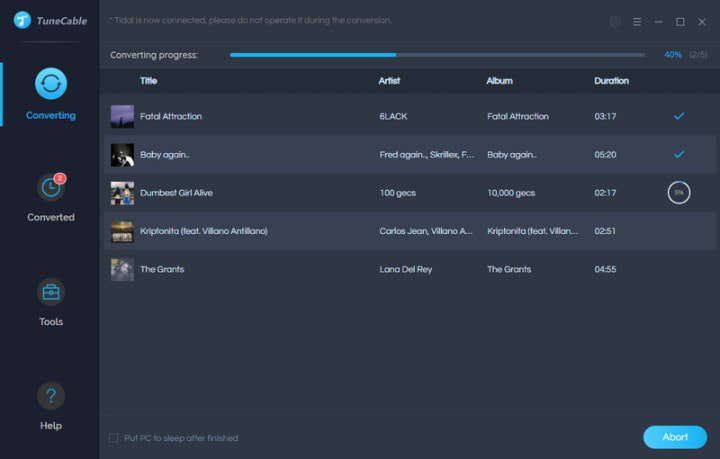This screenshot has width=720, height=459.
Task: Click the 02:17 duration value
Action: tap(605, 193)
